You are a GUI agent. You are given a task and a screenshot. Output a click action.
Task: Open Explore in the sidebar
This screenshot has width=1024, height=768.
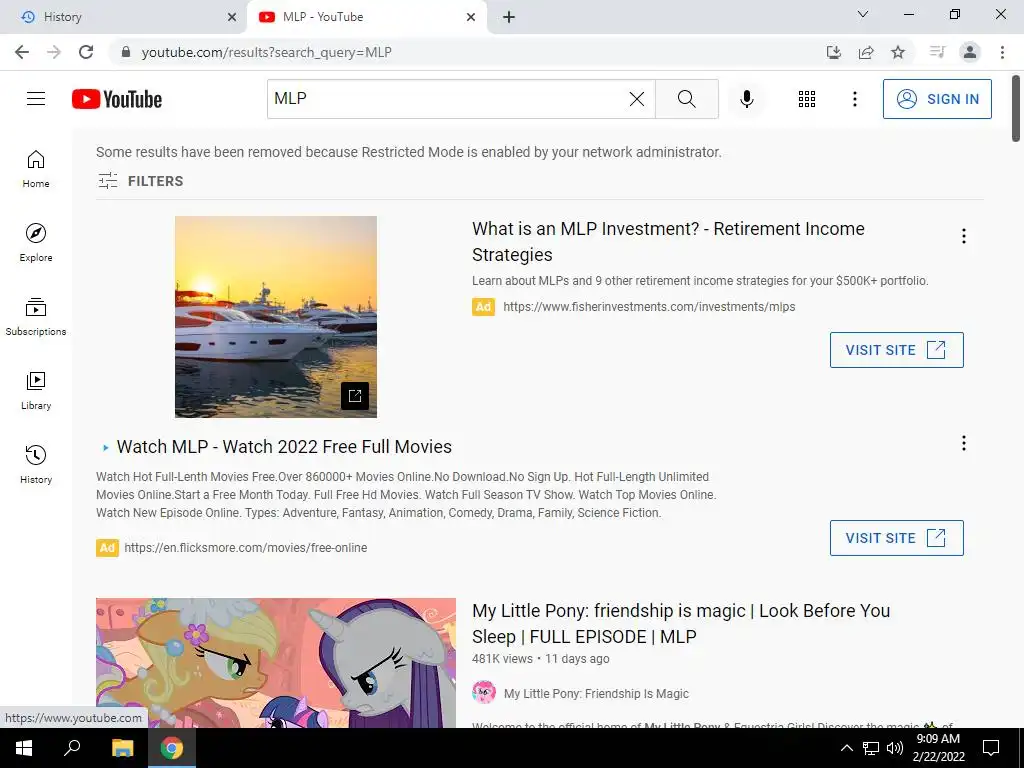coord(36,243)
